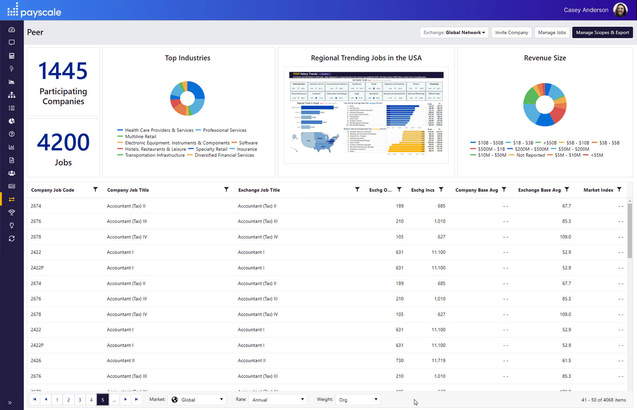Open the Exchange Global Network dropdown
This screenshot has height=410, width=637.
(454, 33)
